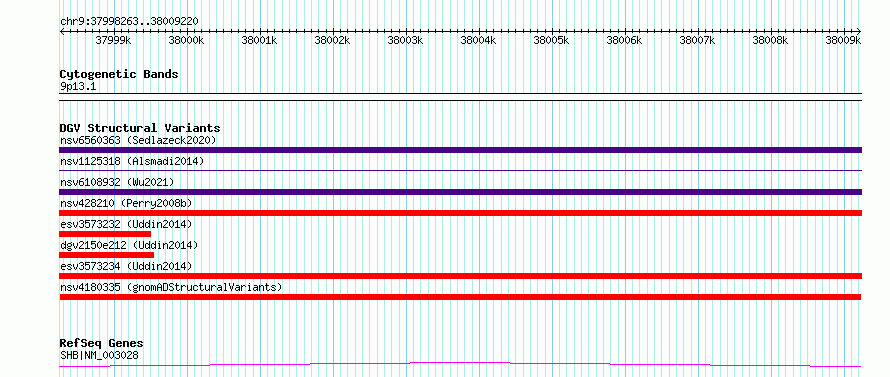Viewport: 890px width, 377px height.
Task: Click the short red bar under dgv2150e212
Action: (107, 255)
